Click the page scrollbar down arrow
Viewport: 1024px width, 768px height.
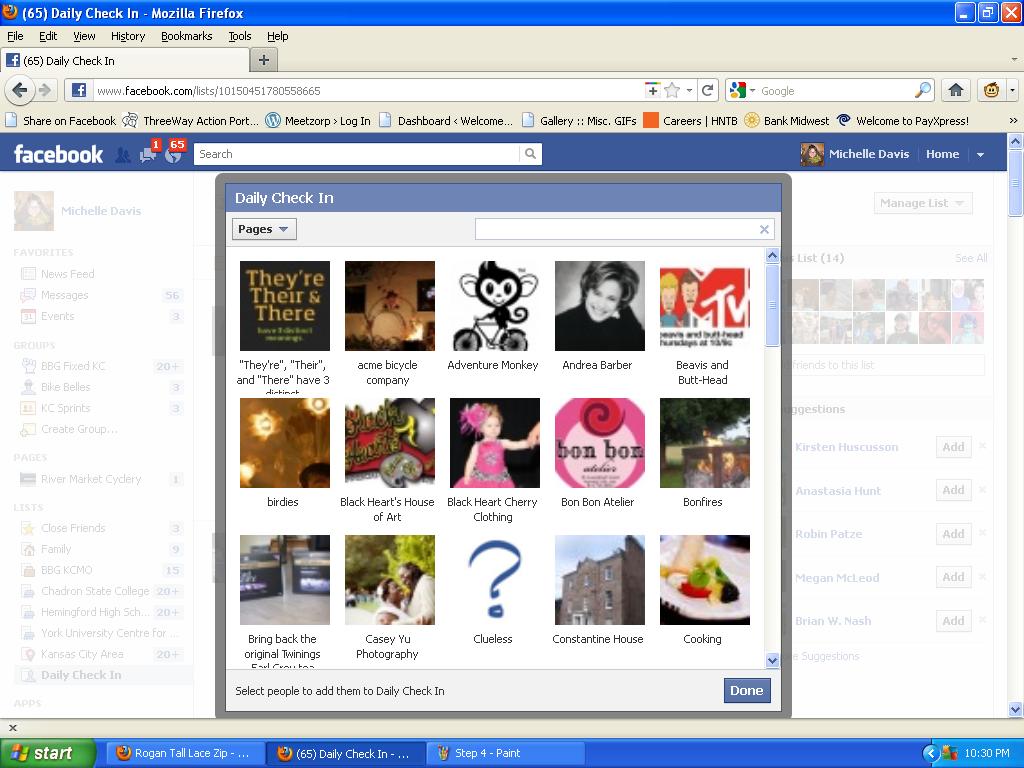point(1016,709)
